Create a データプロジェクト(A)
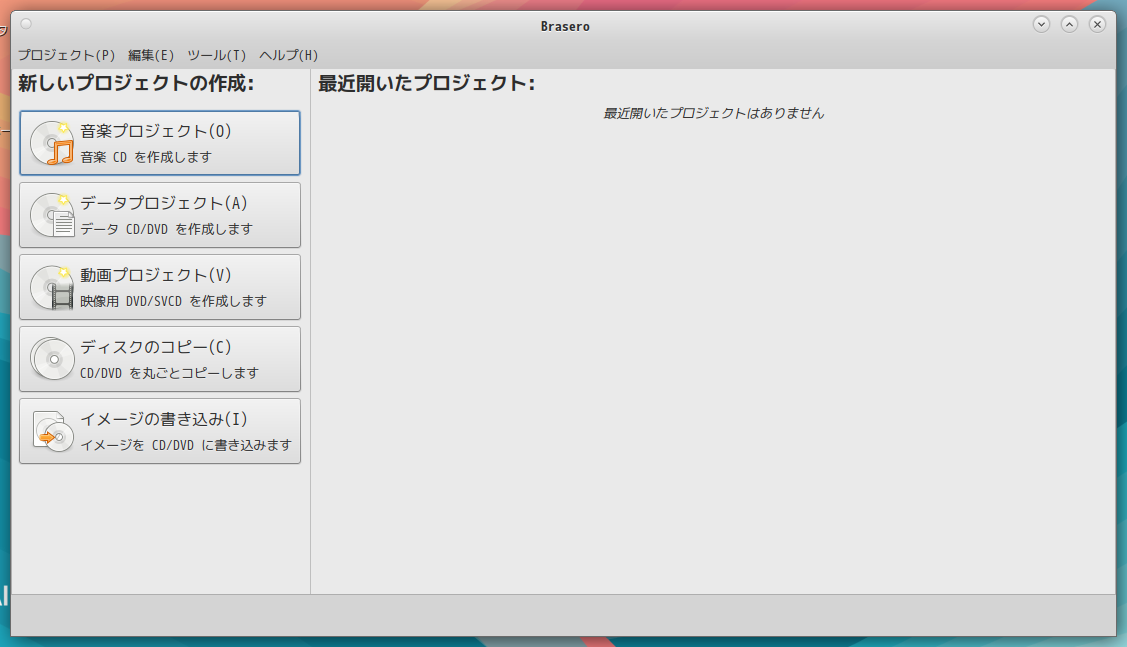Screen dimensions: 1127x647 click(160, 215)
